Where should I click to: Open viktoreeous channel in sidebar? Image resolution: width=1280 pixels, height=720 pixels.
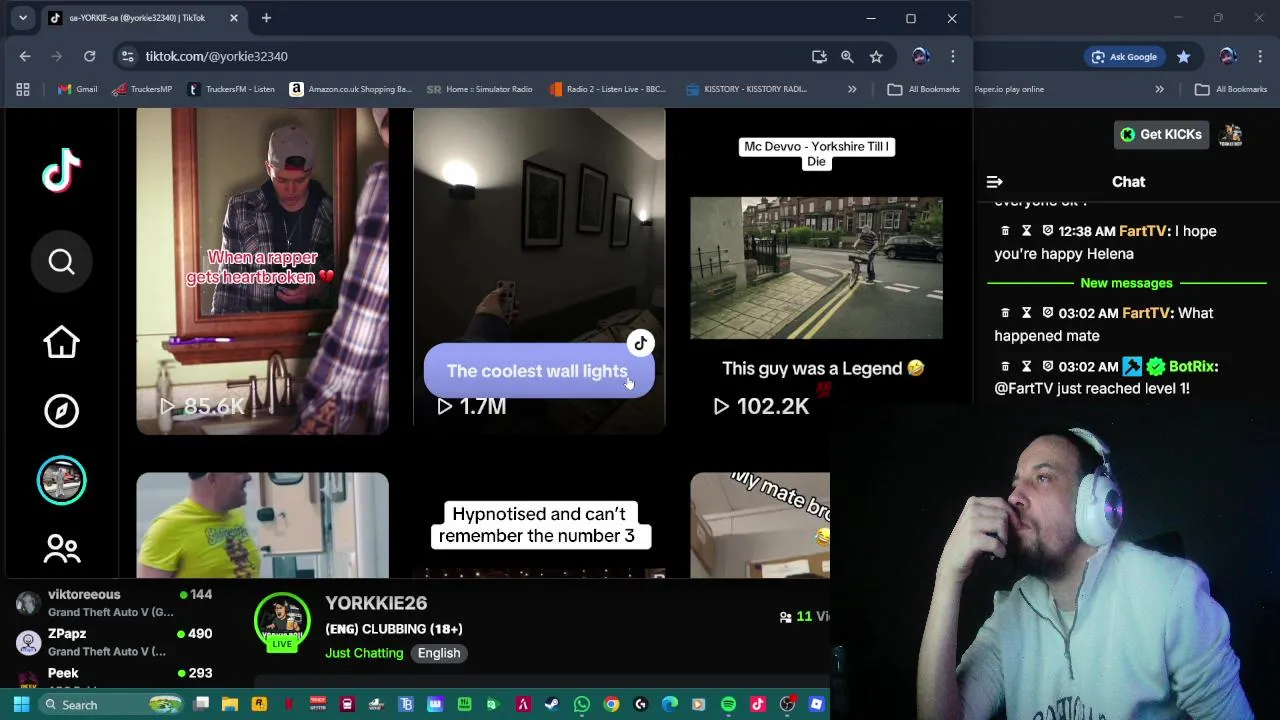coord(115,603)
